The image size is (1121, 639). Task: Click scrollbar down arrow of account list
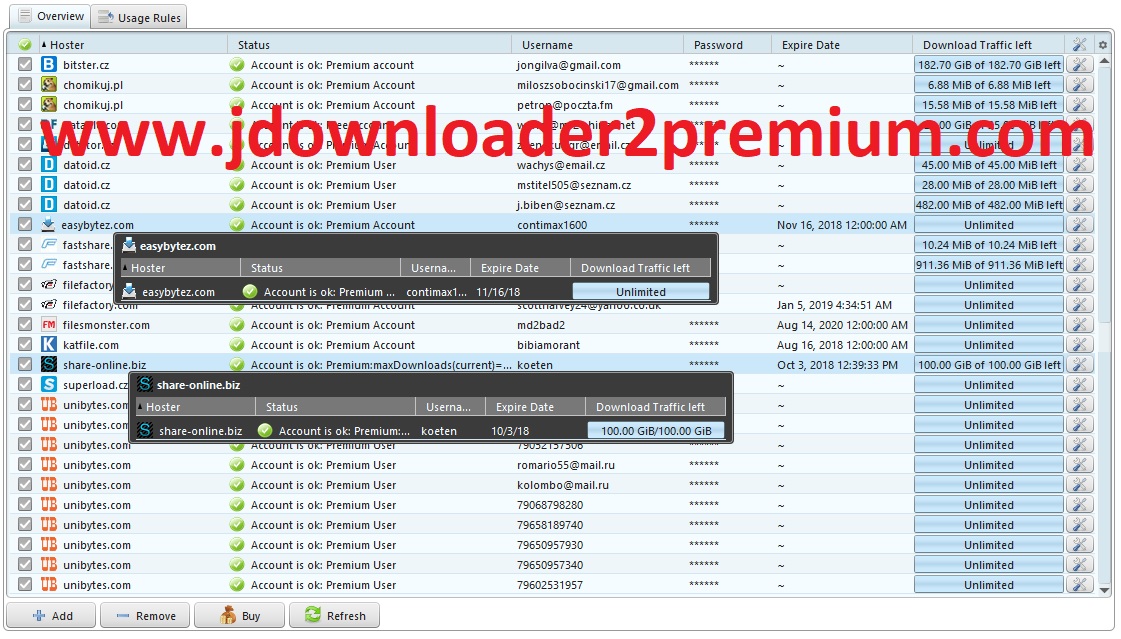pos(1105,590)
